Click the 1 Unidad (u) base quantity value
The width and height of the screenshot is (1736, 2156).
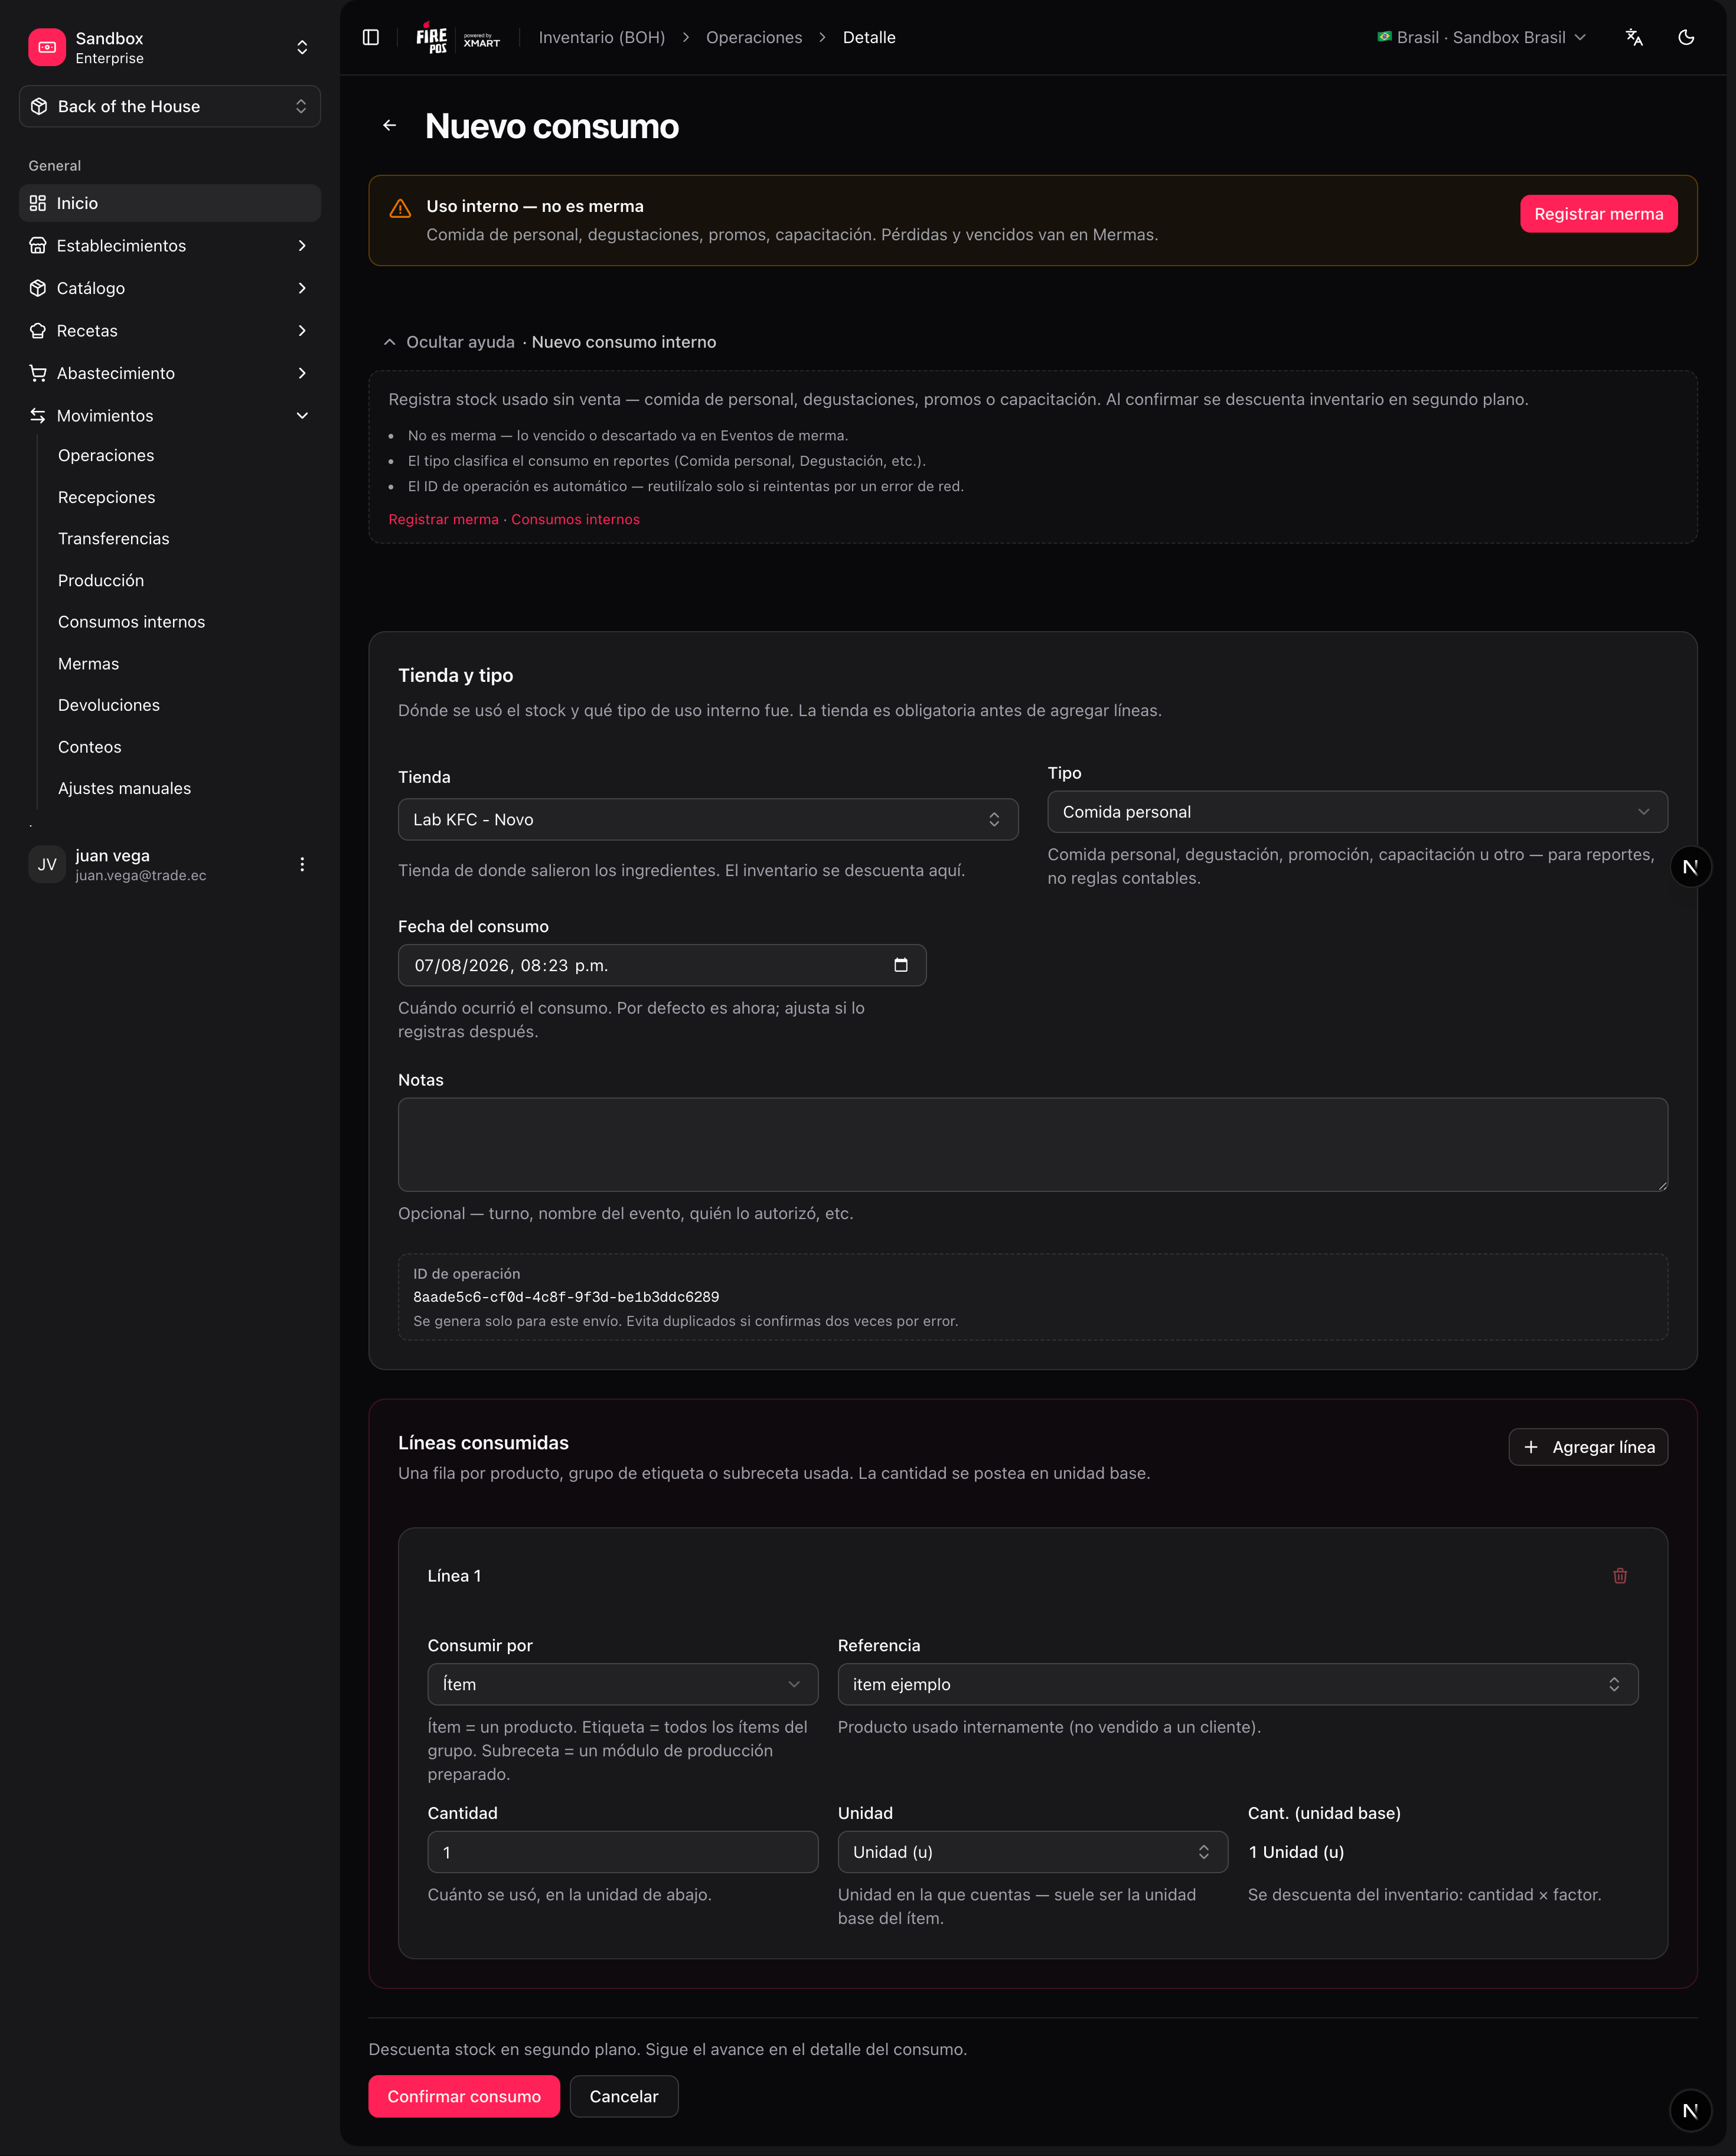pyautogui.click(x=1296, y=1852)
